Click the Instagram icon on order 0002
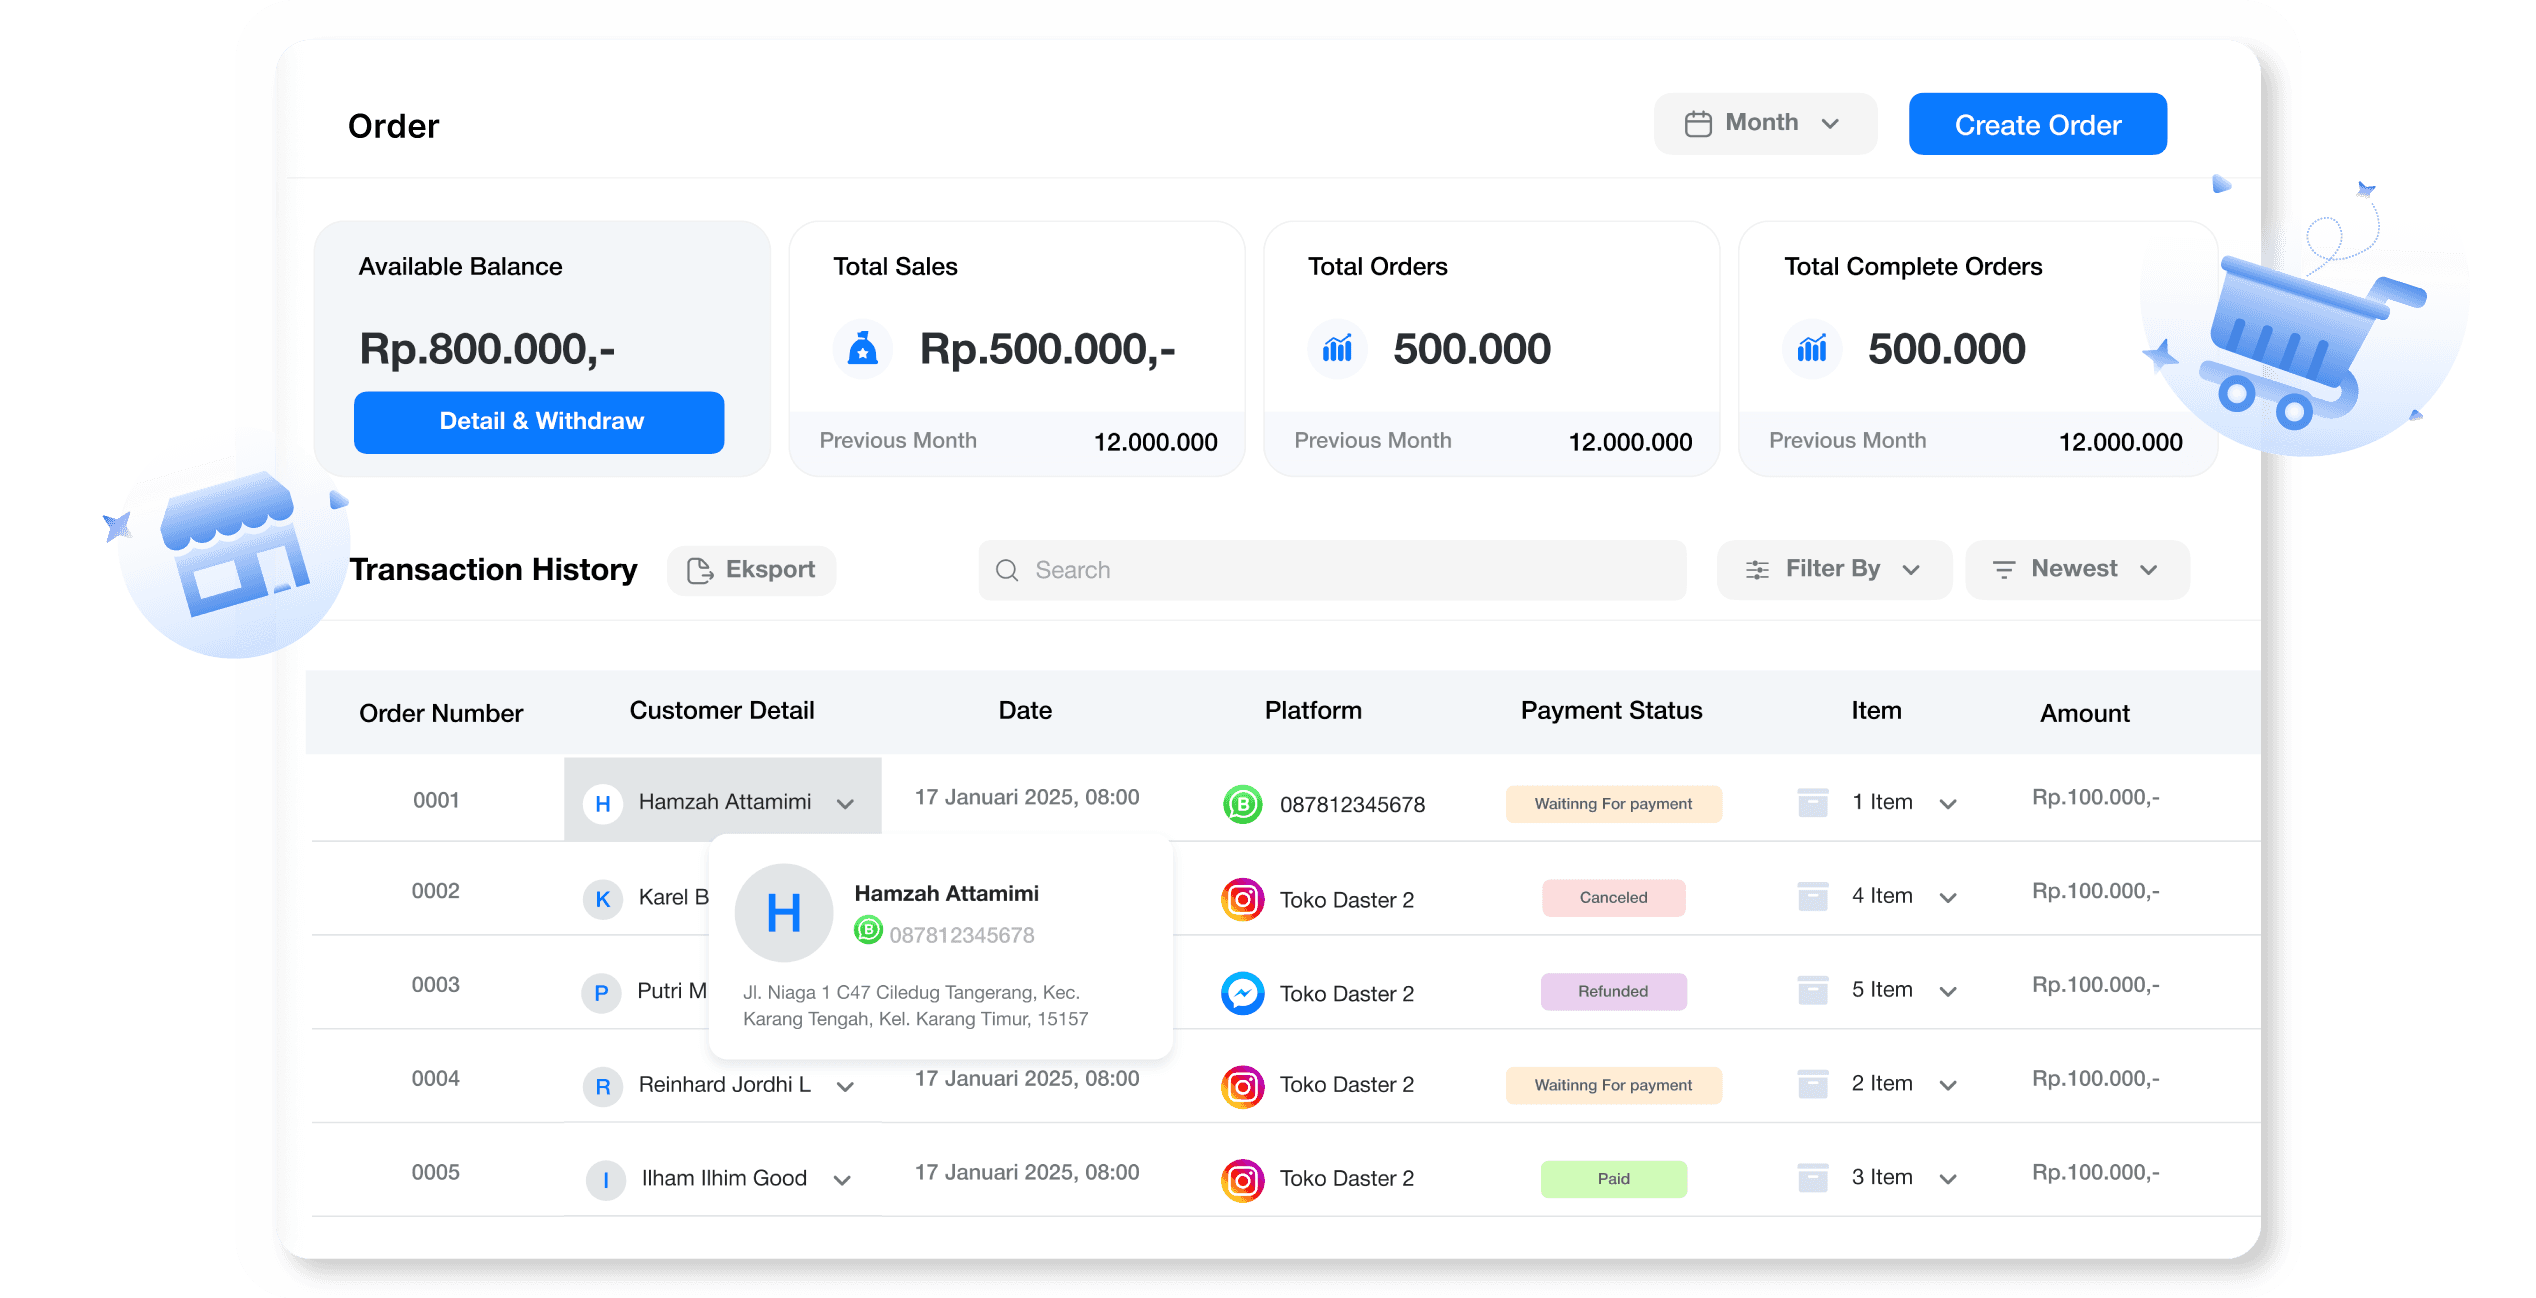Viewport: 2536px width, 1298px height. pyautogui.click(x=1241, y=899)
